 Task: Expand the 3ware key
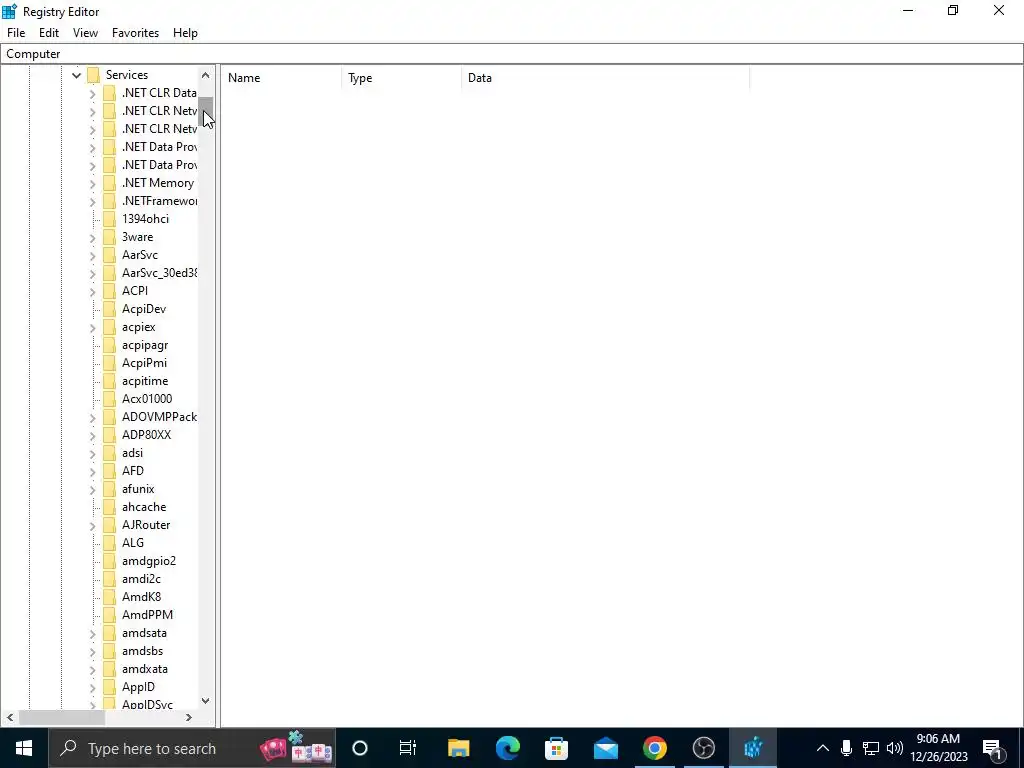tap(92, 238)
